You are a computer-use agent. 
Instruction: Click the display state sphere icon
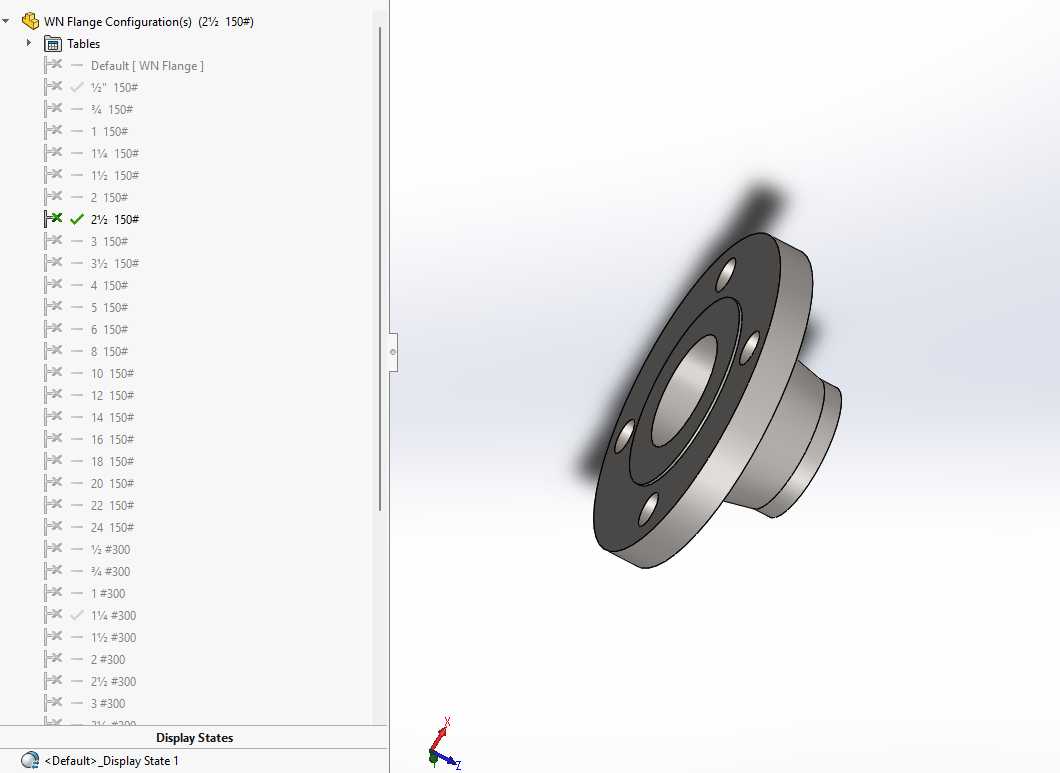(x=30, y=760)
